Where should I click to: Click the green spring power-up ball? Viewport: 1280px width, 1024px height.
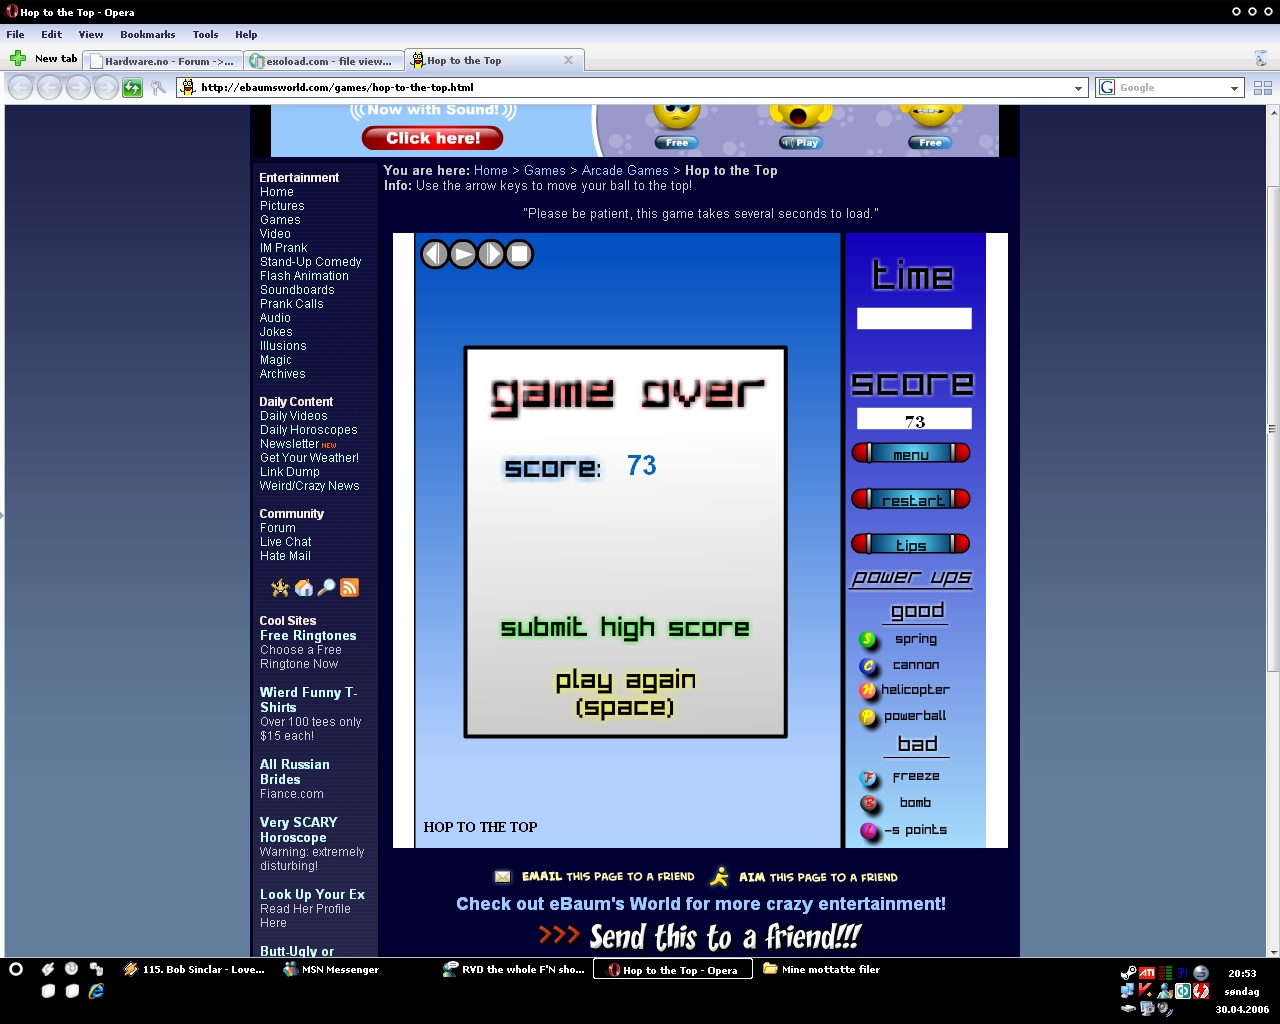868,640
